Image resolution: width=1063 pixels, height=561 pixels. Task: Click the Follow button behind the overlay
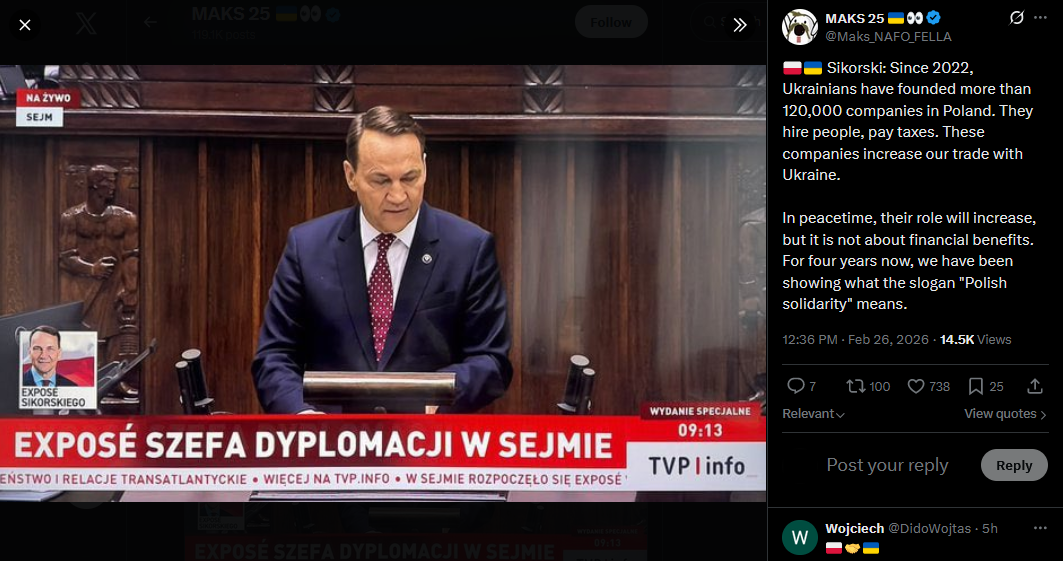coord(611,22)
